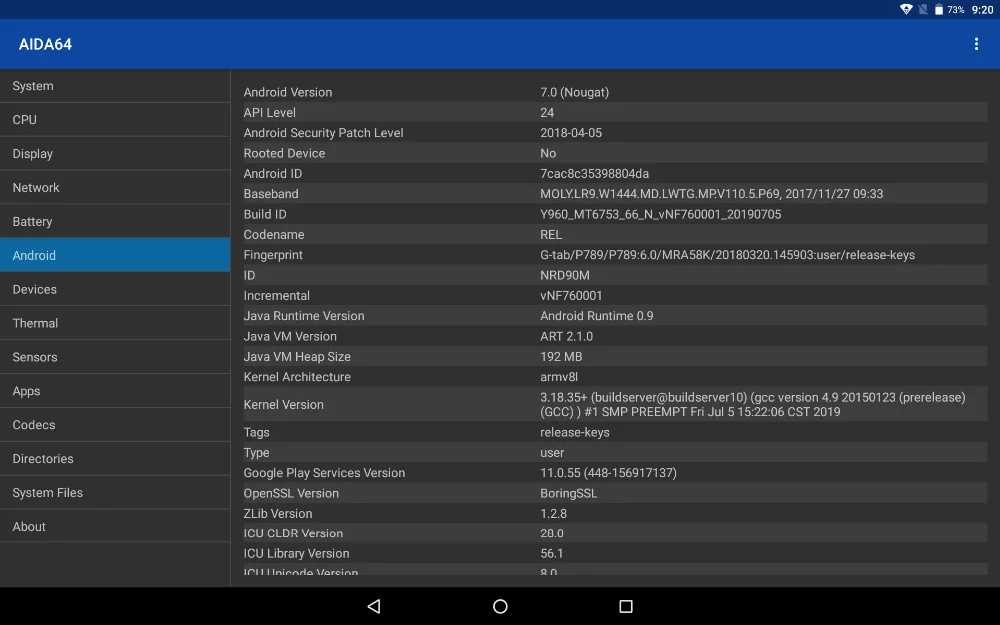
Task: Open the System Files section
Action: 115,492
